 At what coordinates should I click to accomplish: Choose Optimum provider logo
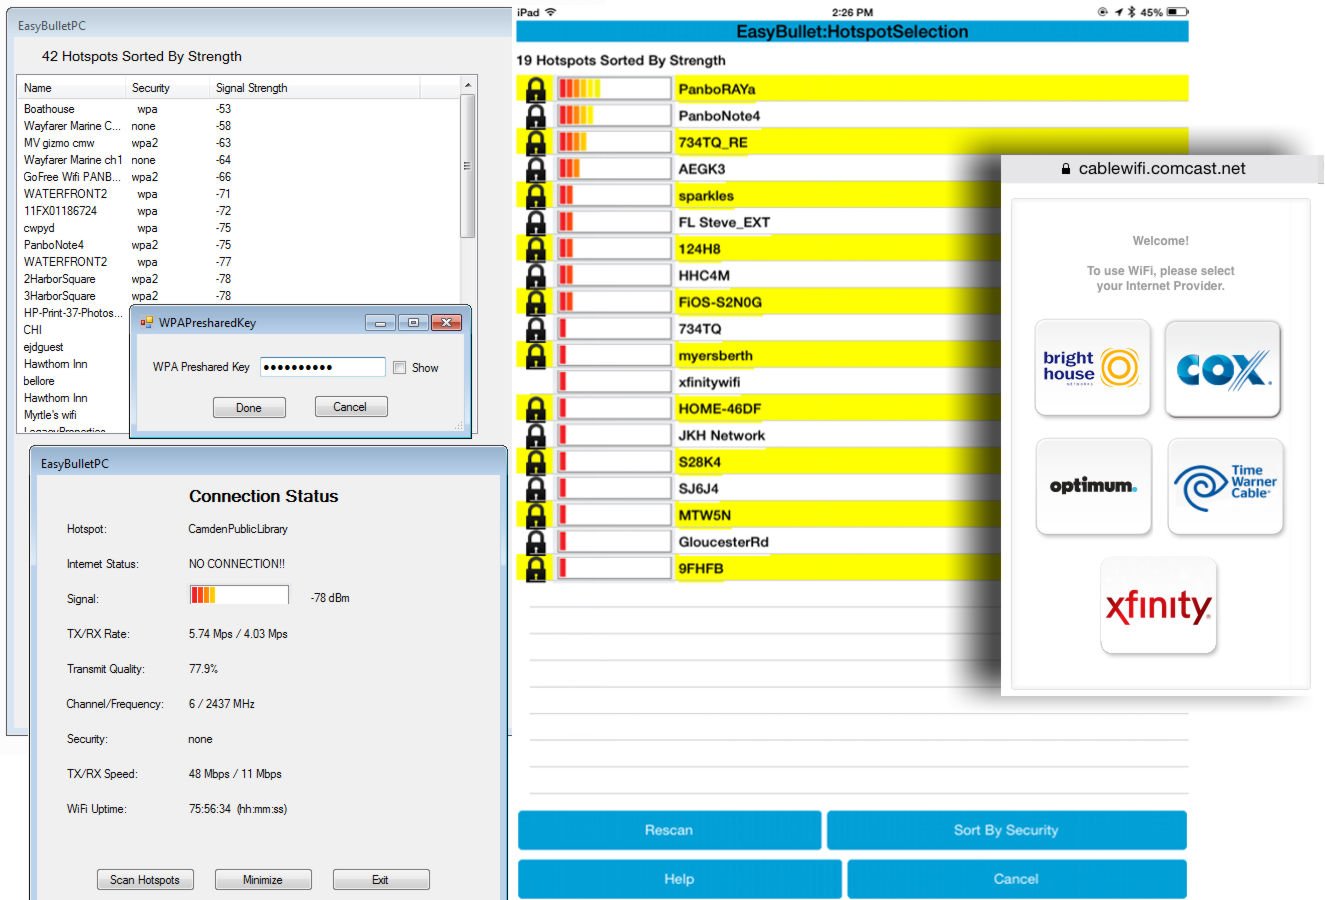pyautogui.click(x=1093, y=486)
